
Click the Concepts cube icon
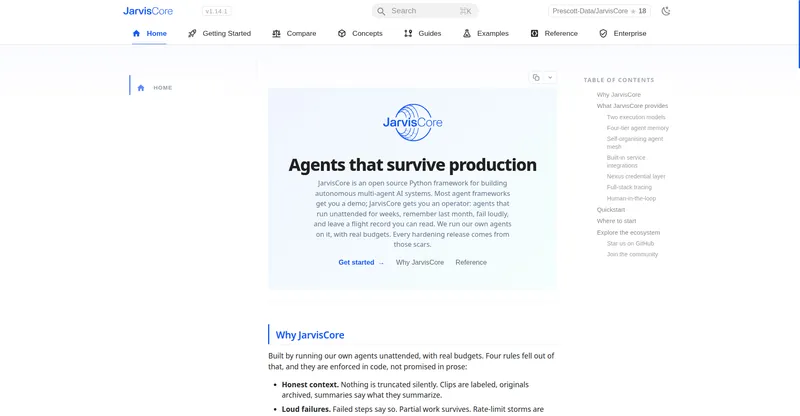342,33
